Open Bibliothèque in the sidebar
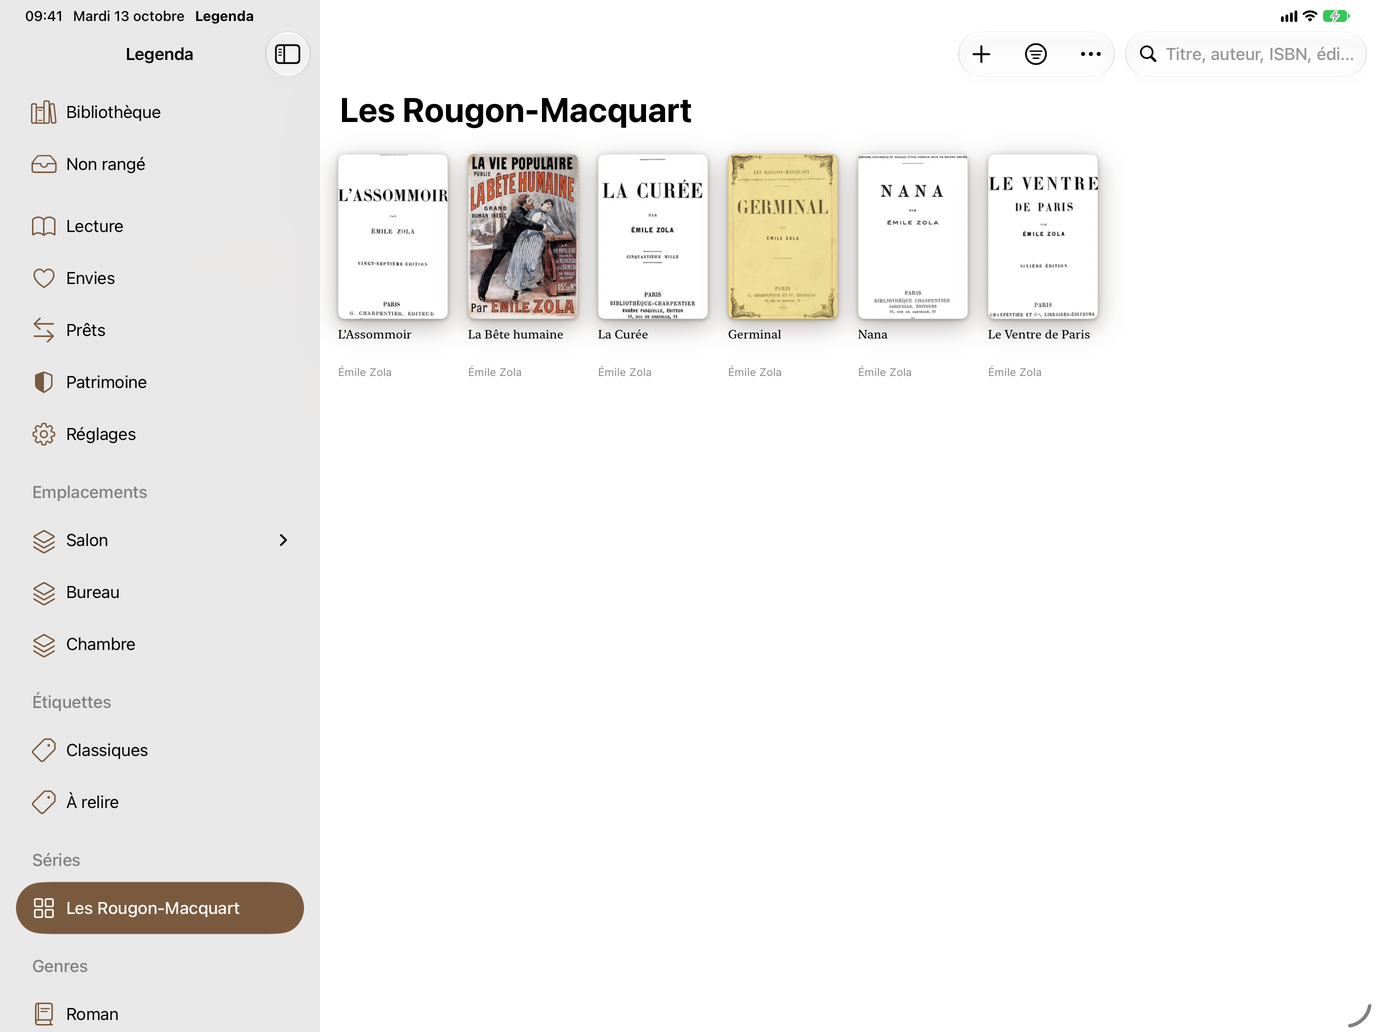Image resolution: width=1376 pixels, height=1032 pixels. pos(160,112)
